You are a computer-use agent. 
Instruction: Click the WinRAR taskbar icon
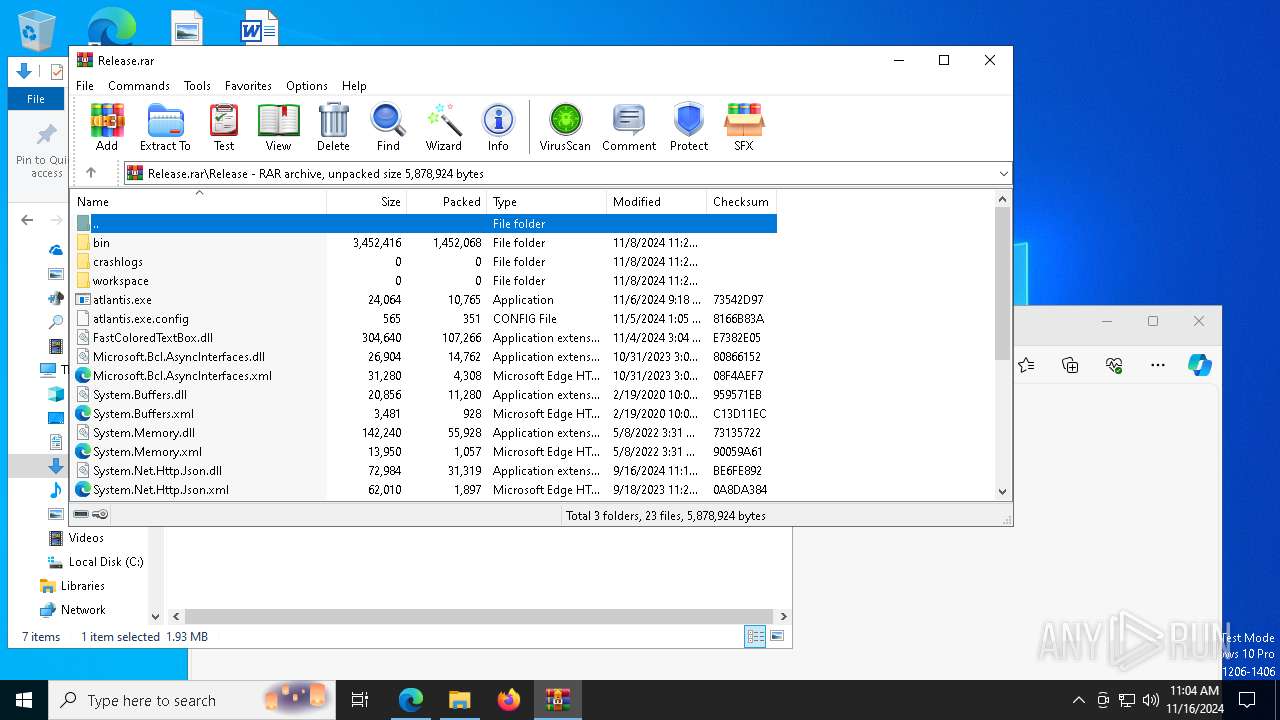tap(558, 700)
